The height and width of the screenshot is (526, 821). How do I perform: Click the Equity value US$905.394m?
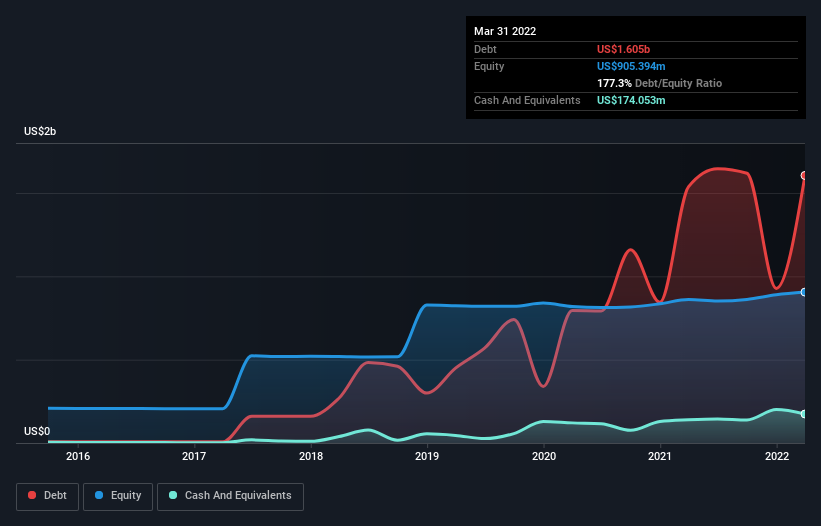point(631,66)
